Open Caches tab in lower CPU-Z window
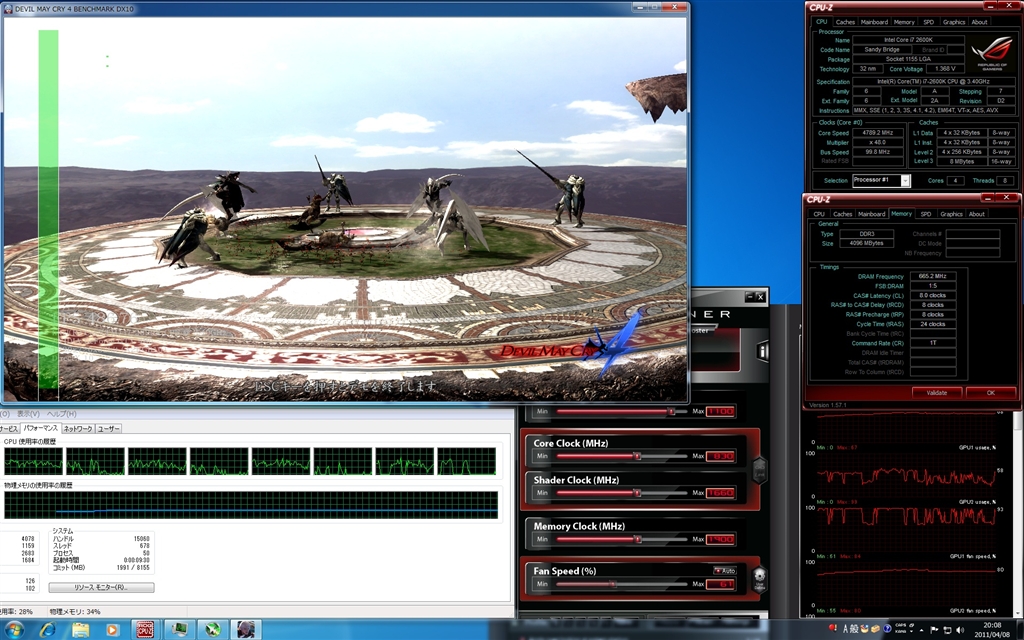The width and height of the screenshot is (1024, 640). click(842, 214)
